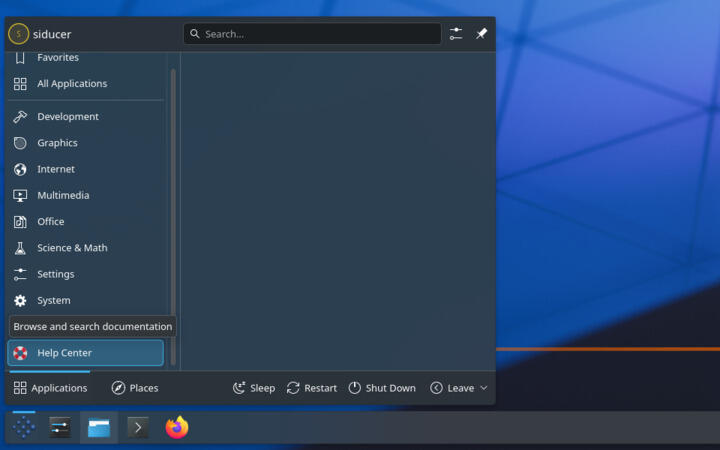Click the Graphics category icon
Image resolution: width=720 pixels, height=450 pixels.
pos(20,143)
